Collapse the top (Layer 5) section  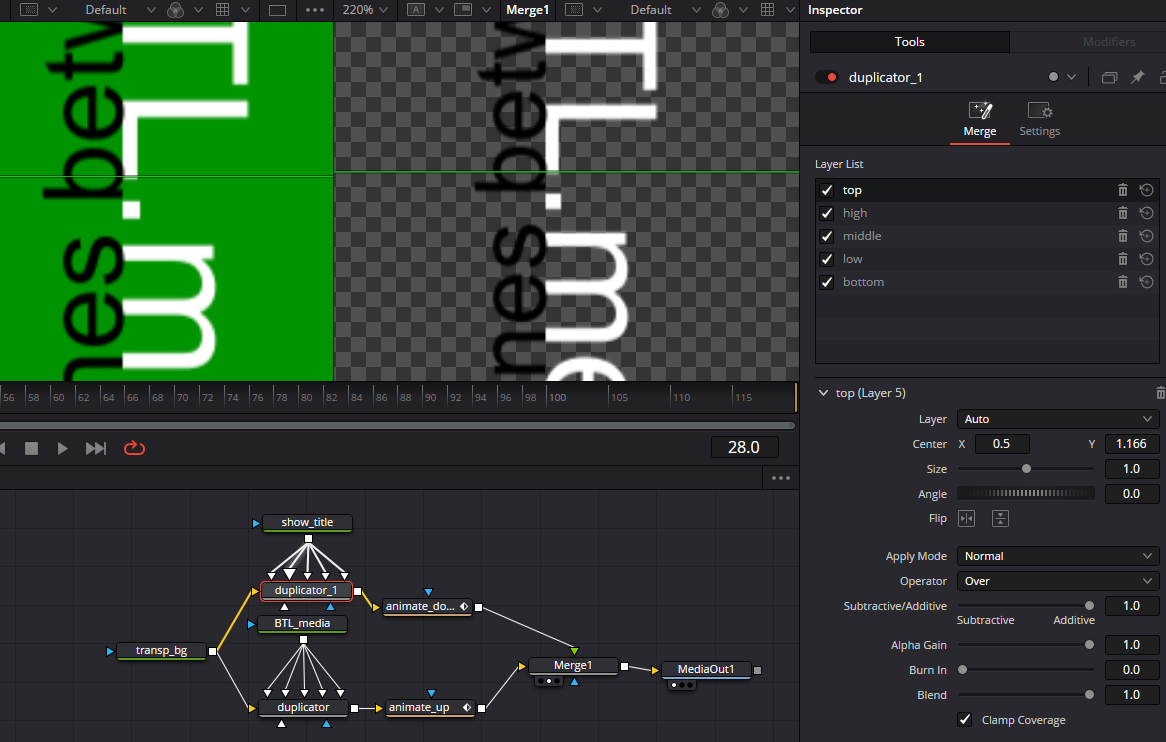pos(823,393)
